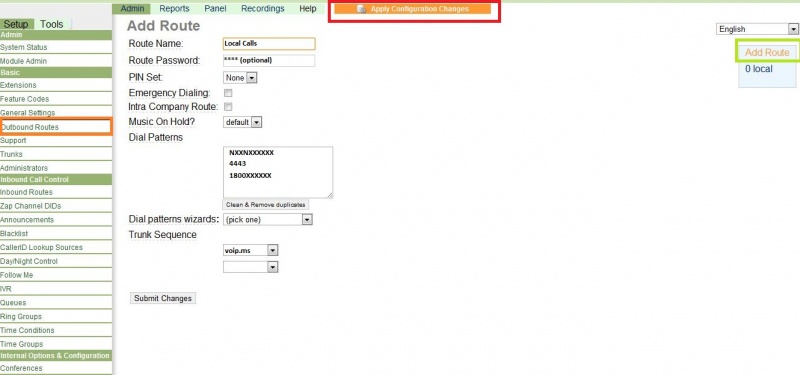The image size is (800, 375).
Task: Open the empty second trunk dropdown
Action: pyautogui.click(x=251, y=267)
